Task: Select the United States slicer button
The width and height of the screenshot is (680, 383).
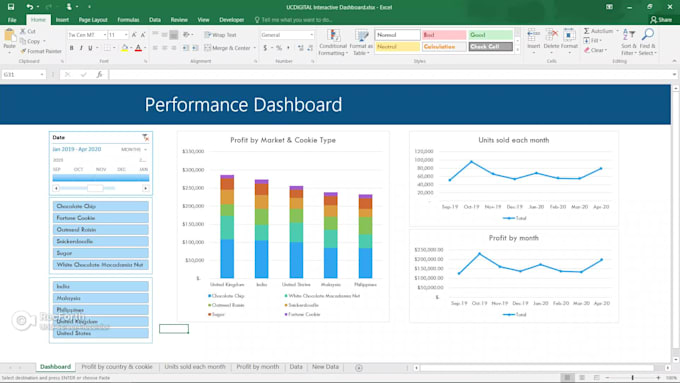Action: [x=101, y=334]
